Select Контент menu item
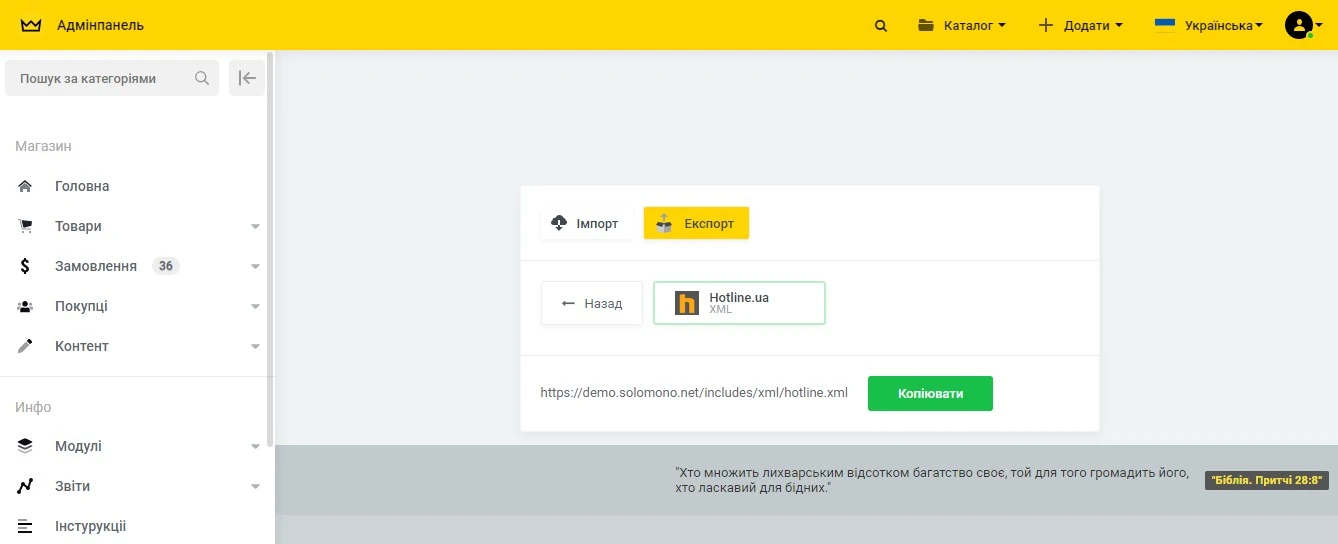 pos(82,346)
